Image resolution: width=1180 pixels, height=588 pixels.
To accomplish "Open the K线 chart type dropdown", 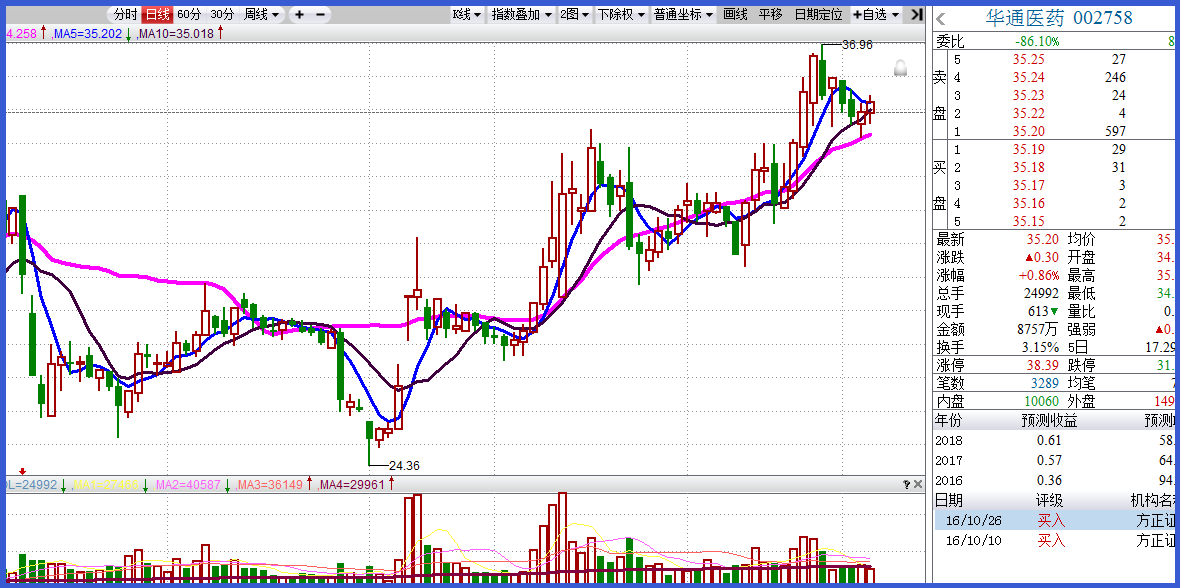I will pos(467,14).
